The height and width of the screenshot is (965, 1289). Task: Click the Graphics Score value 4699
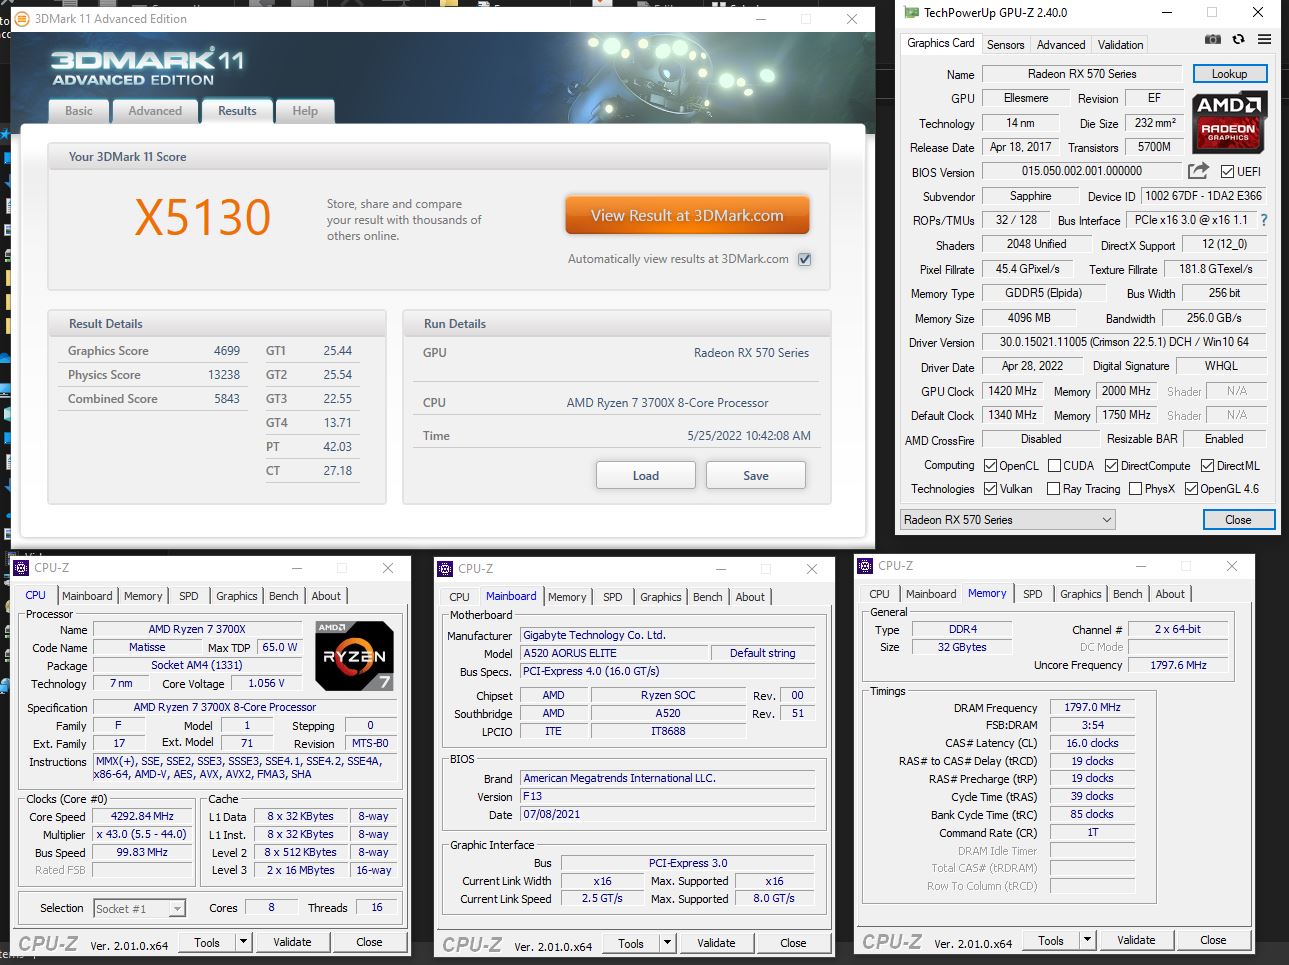click(227, 351)
